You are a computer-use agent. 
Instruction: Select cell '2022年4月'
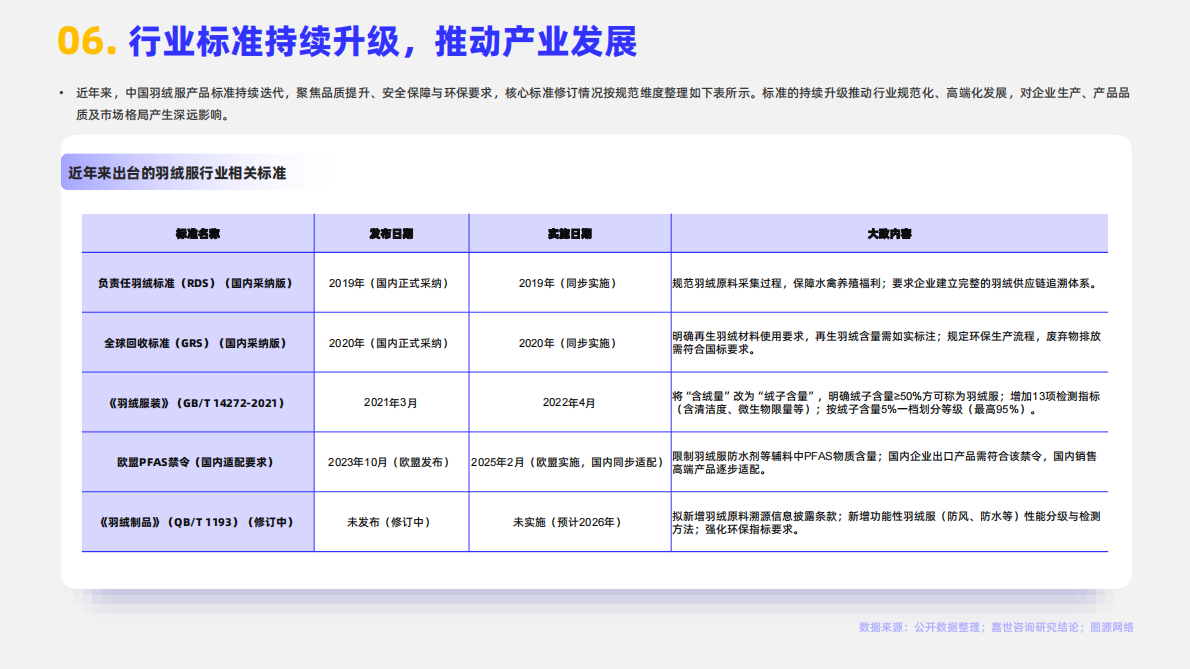570,403
